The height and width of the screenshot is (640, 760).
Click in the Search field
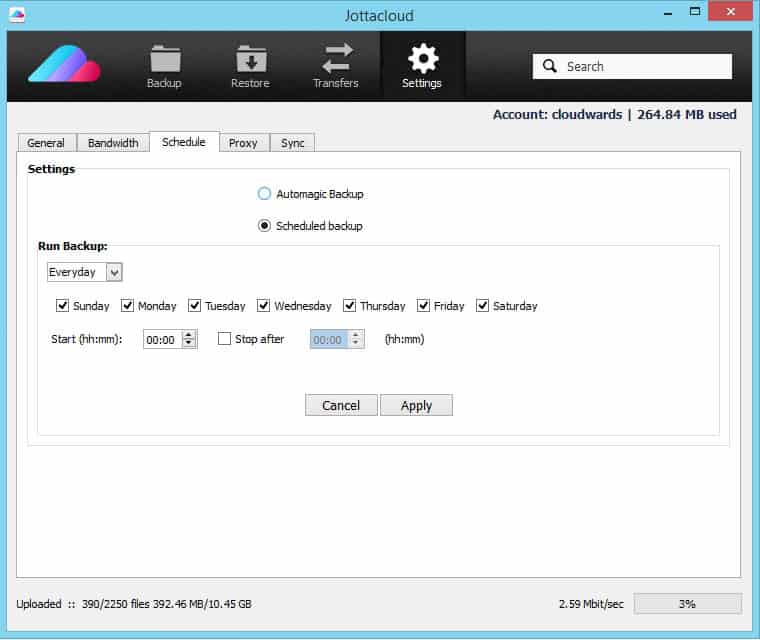[x=632, y=66]
